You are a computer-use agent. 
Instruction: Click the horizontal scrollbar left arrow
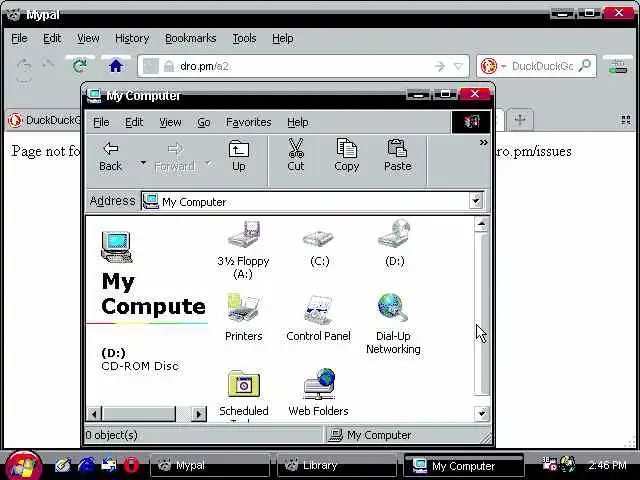pyautogui.click(x=94, y=414)
